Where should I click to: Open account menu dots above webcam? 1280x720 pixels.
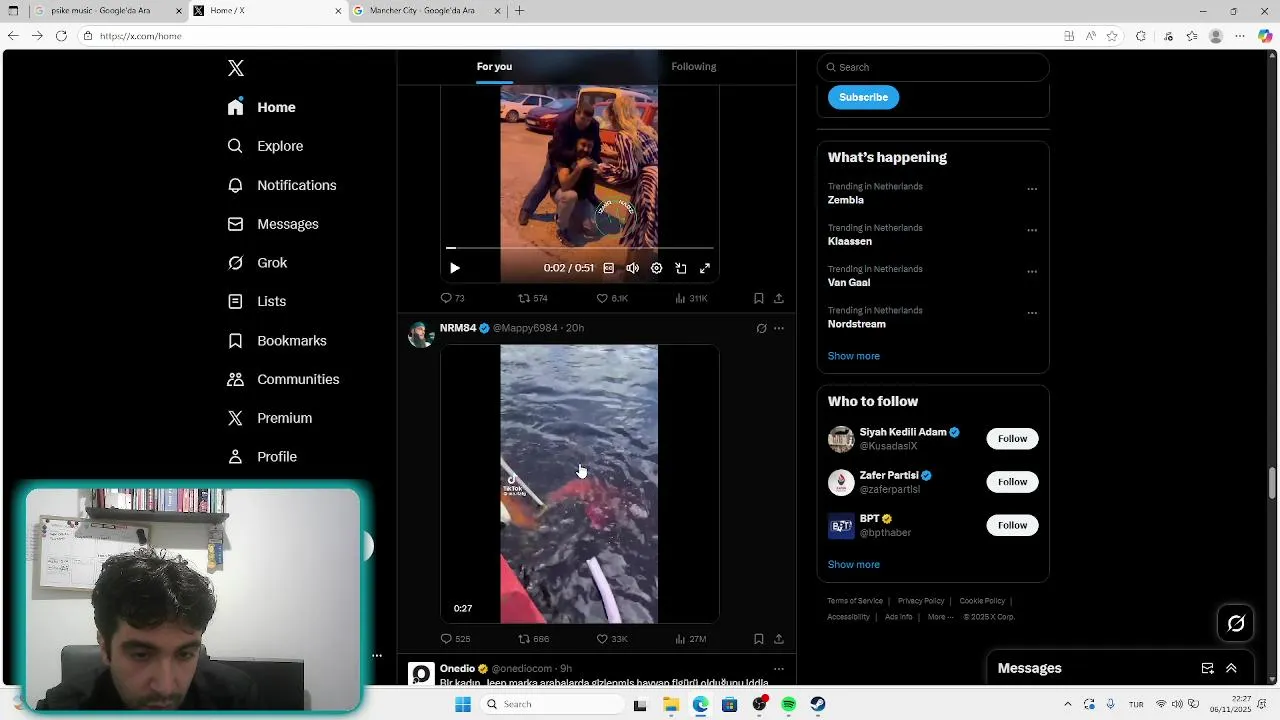pyautogui.click(x=377, y=656)
